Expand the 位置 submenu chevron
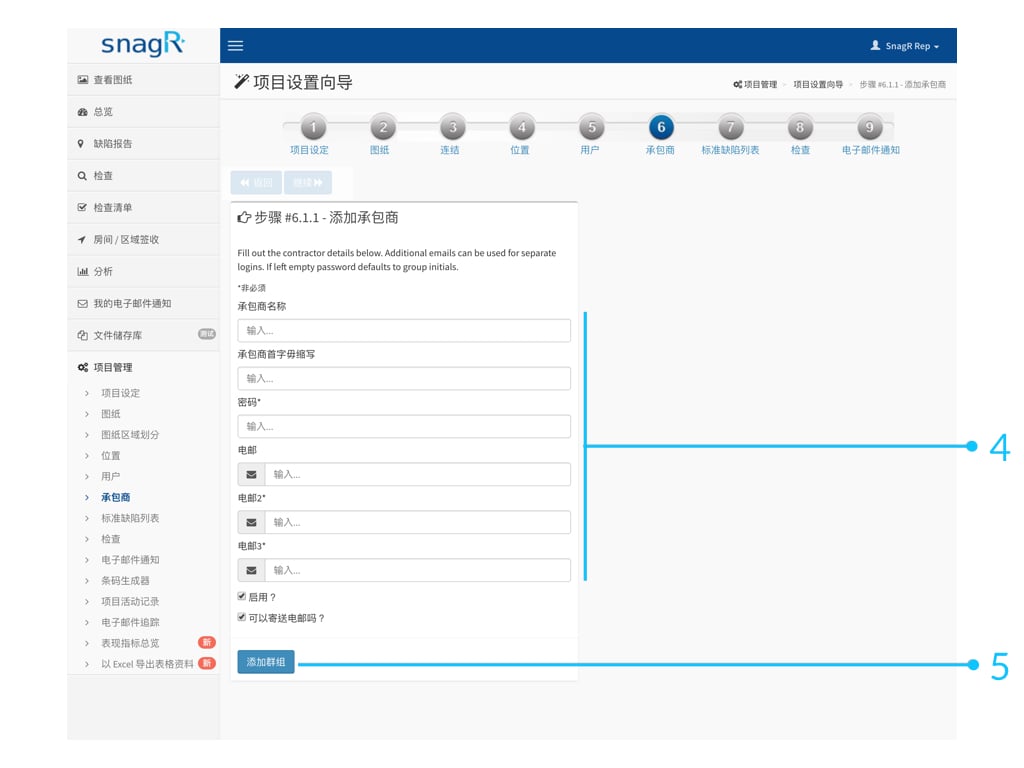The height and width of the screenshot is (768, 1024). click(87, 456)
